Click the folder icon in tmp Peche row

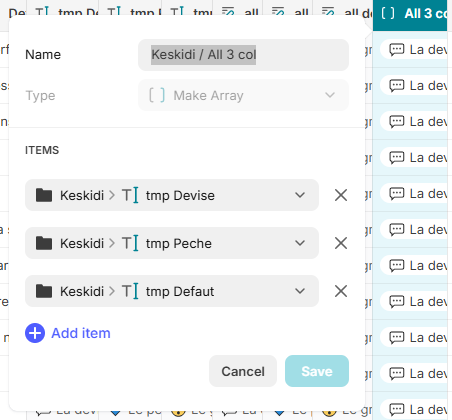point(44,243)
